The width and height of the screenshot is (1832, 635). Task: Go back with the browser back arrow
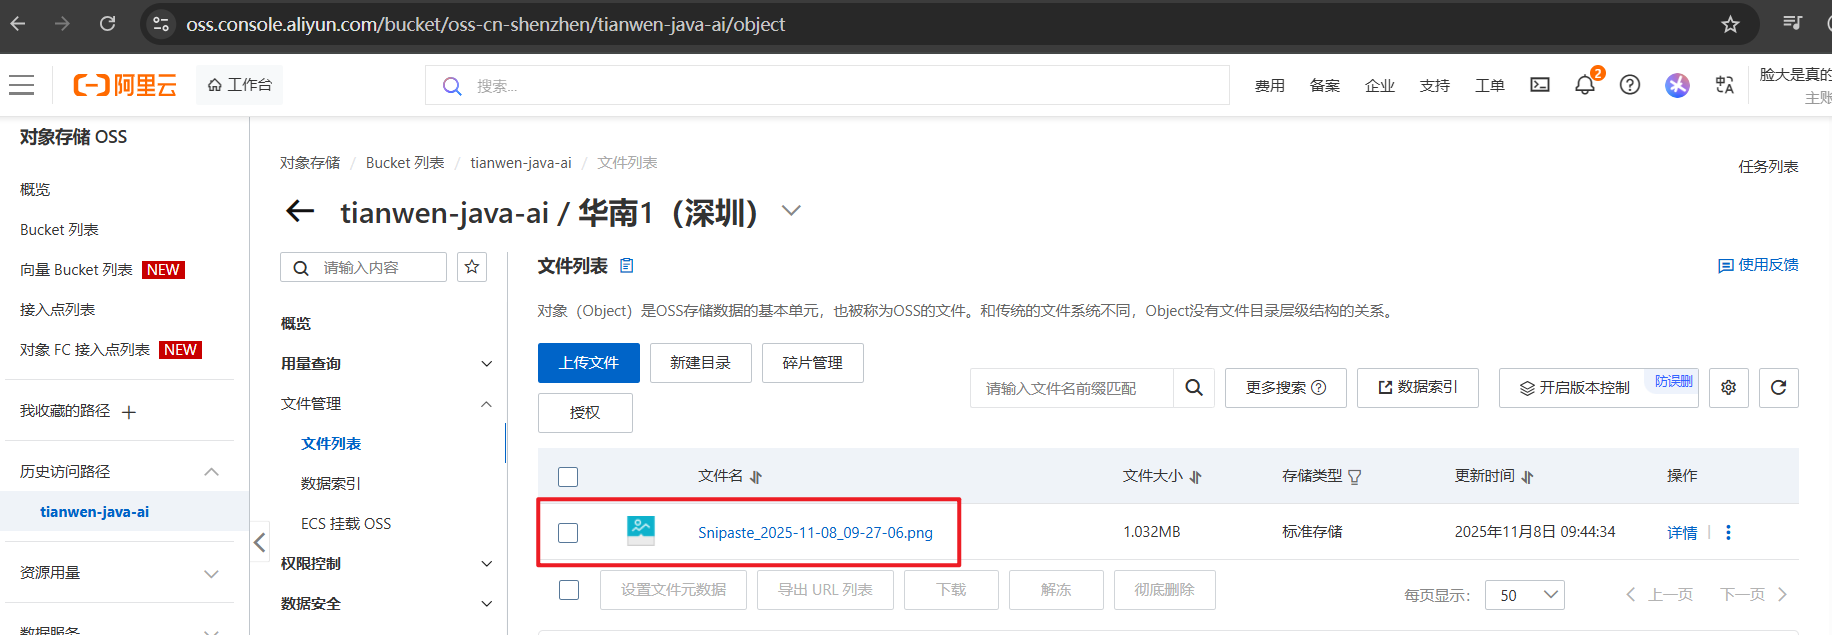[18, 23]
